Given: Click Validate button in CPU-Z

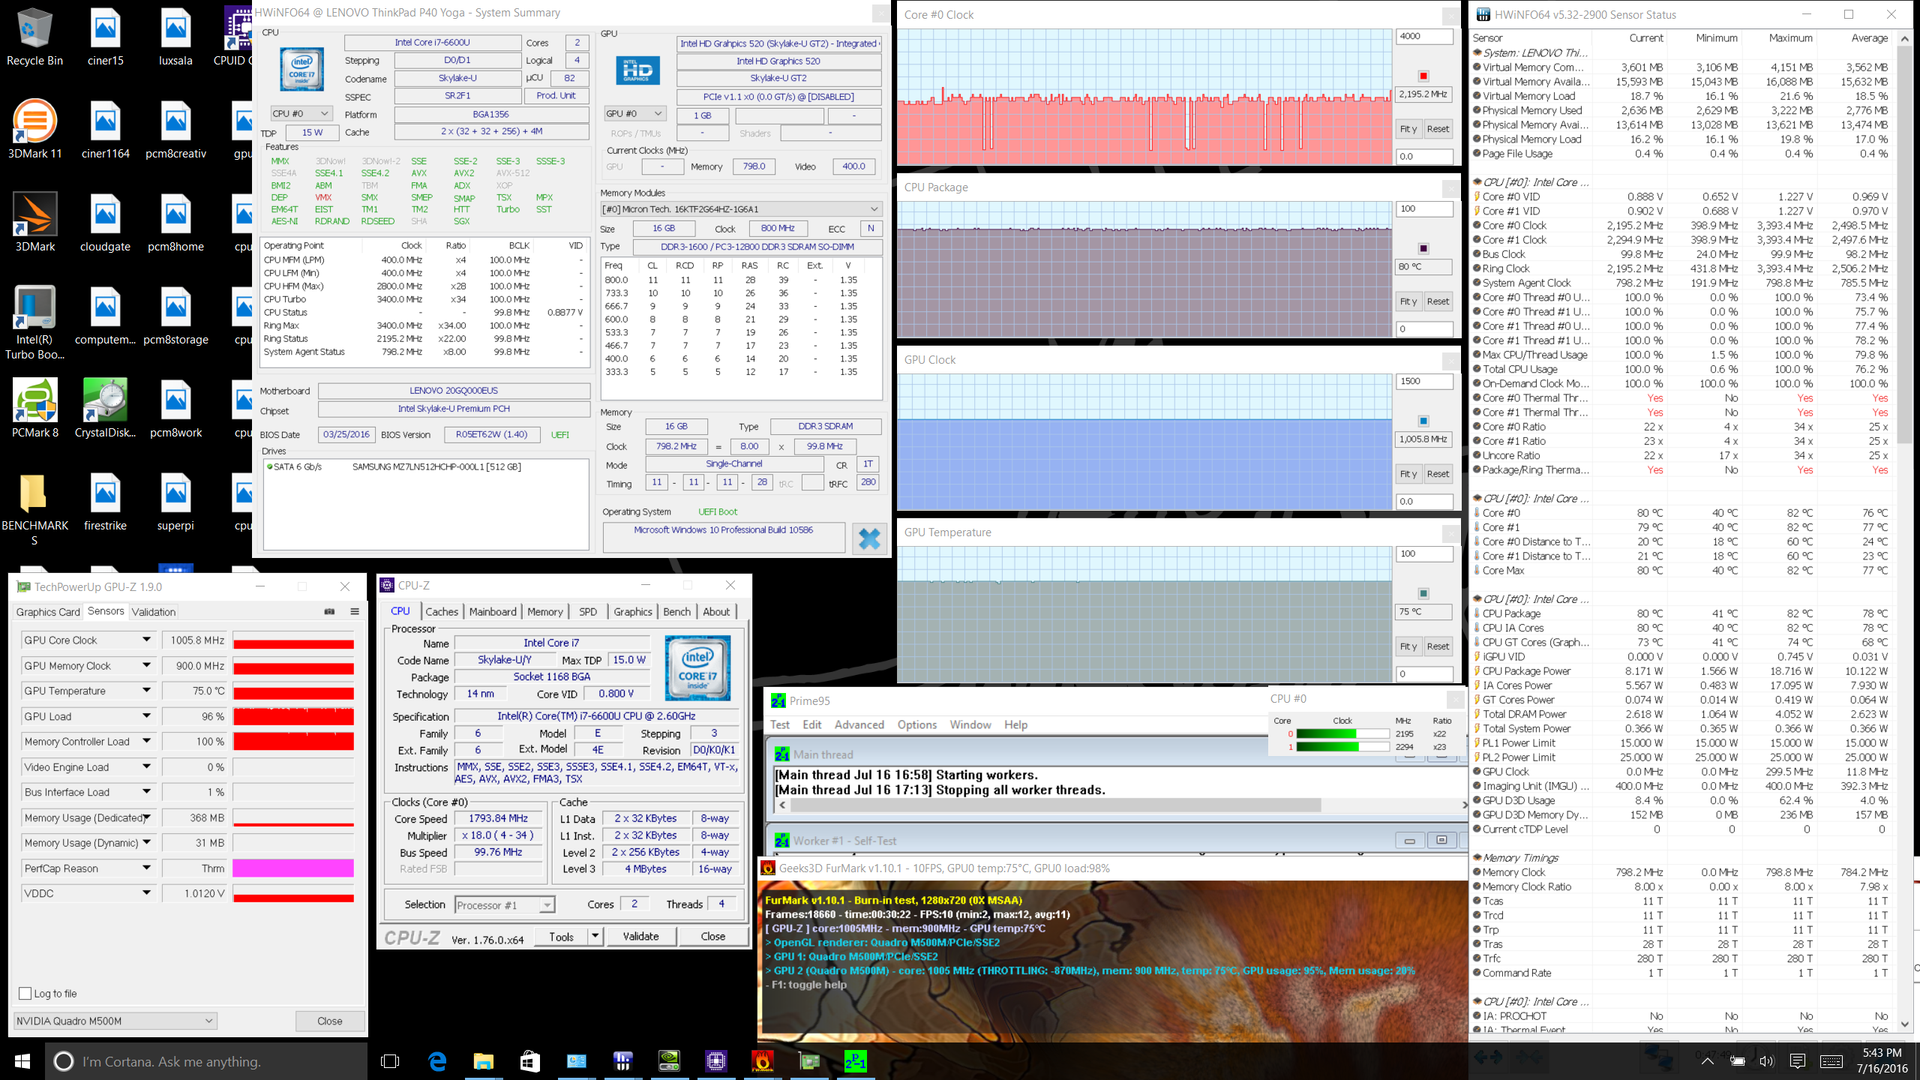Looking at the screenshot, I should [641, 937].
